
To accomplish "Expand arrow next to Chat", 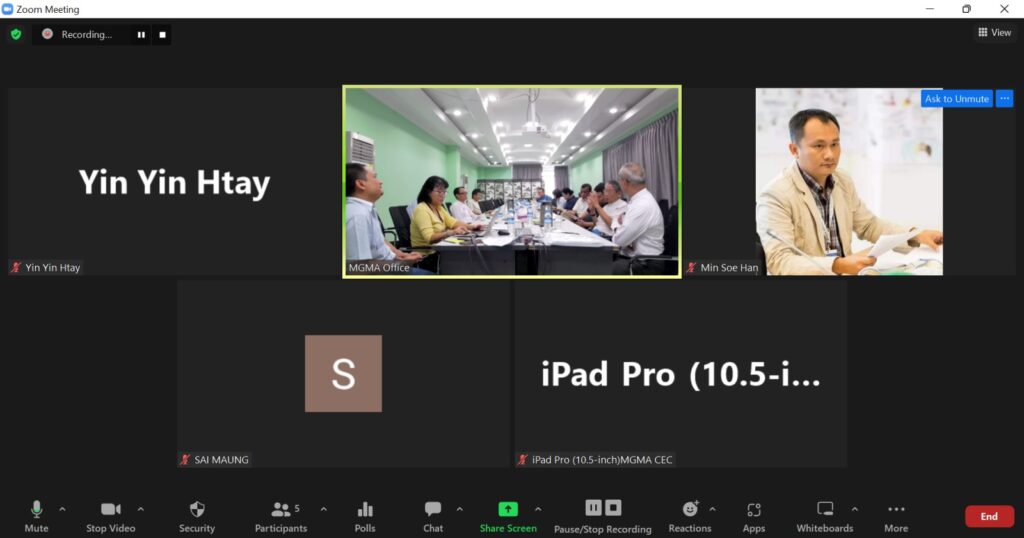I will [459, 509].
